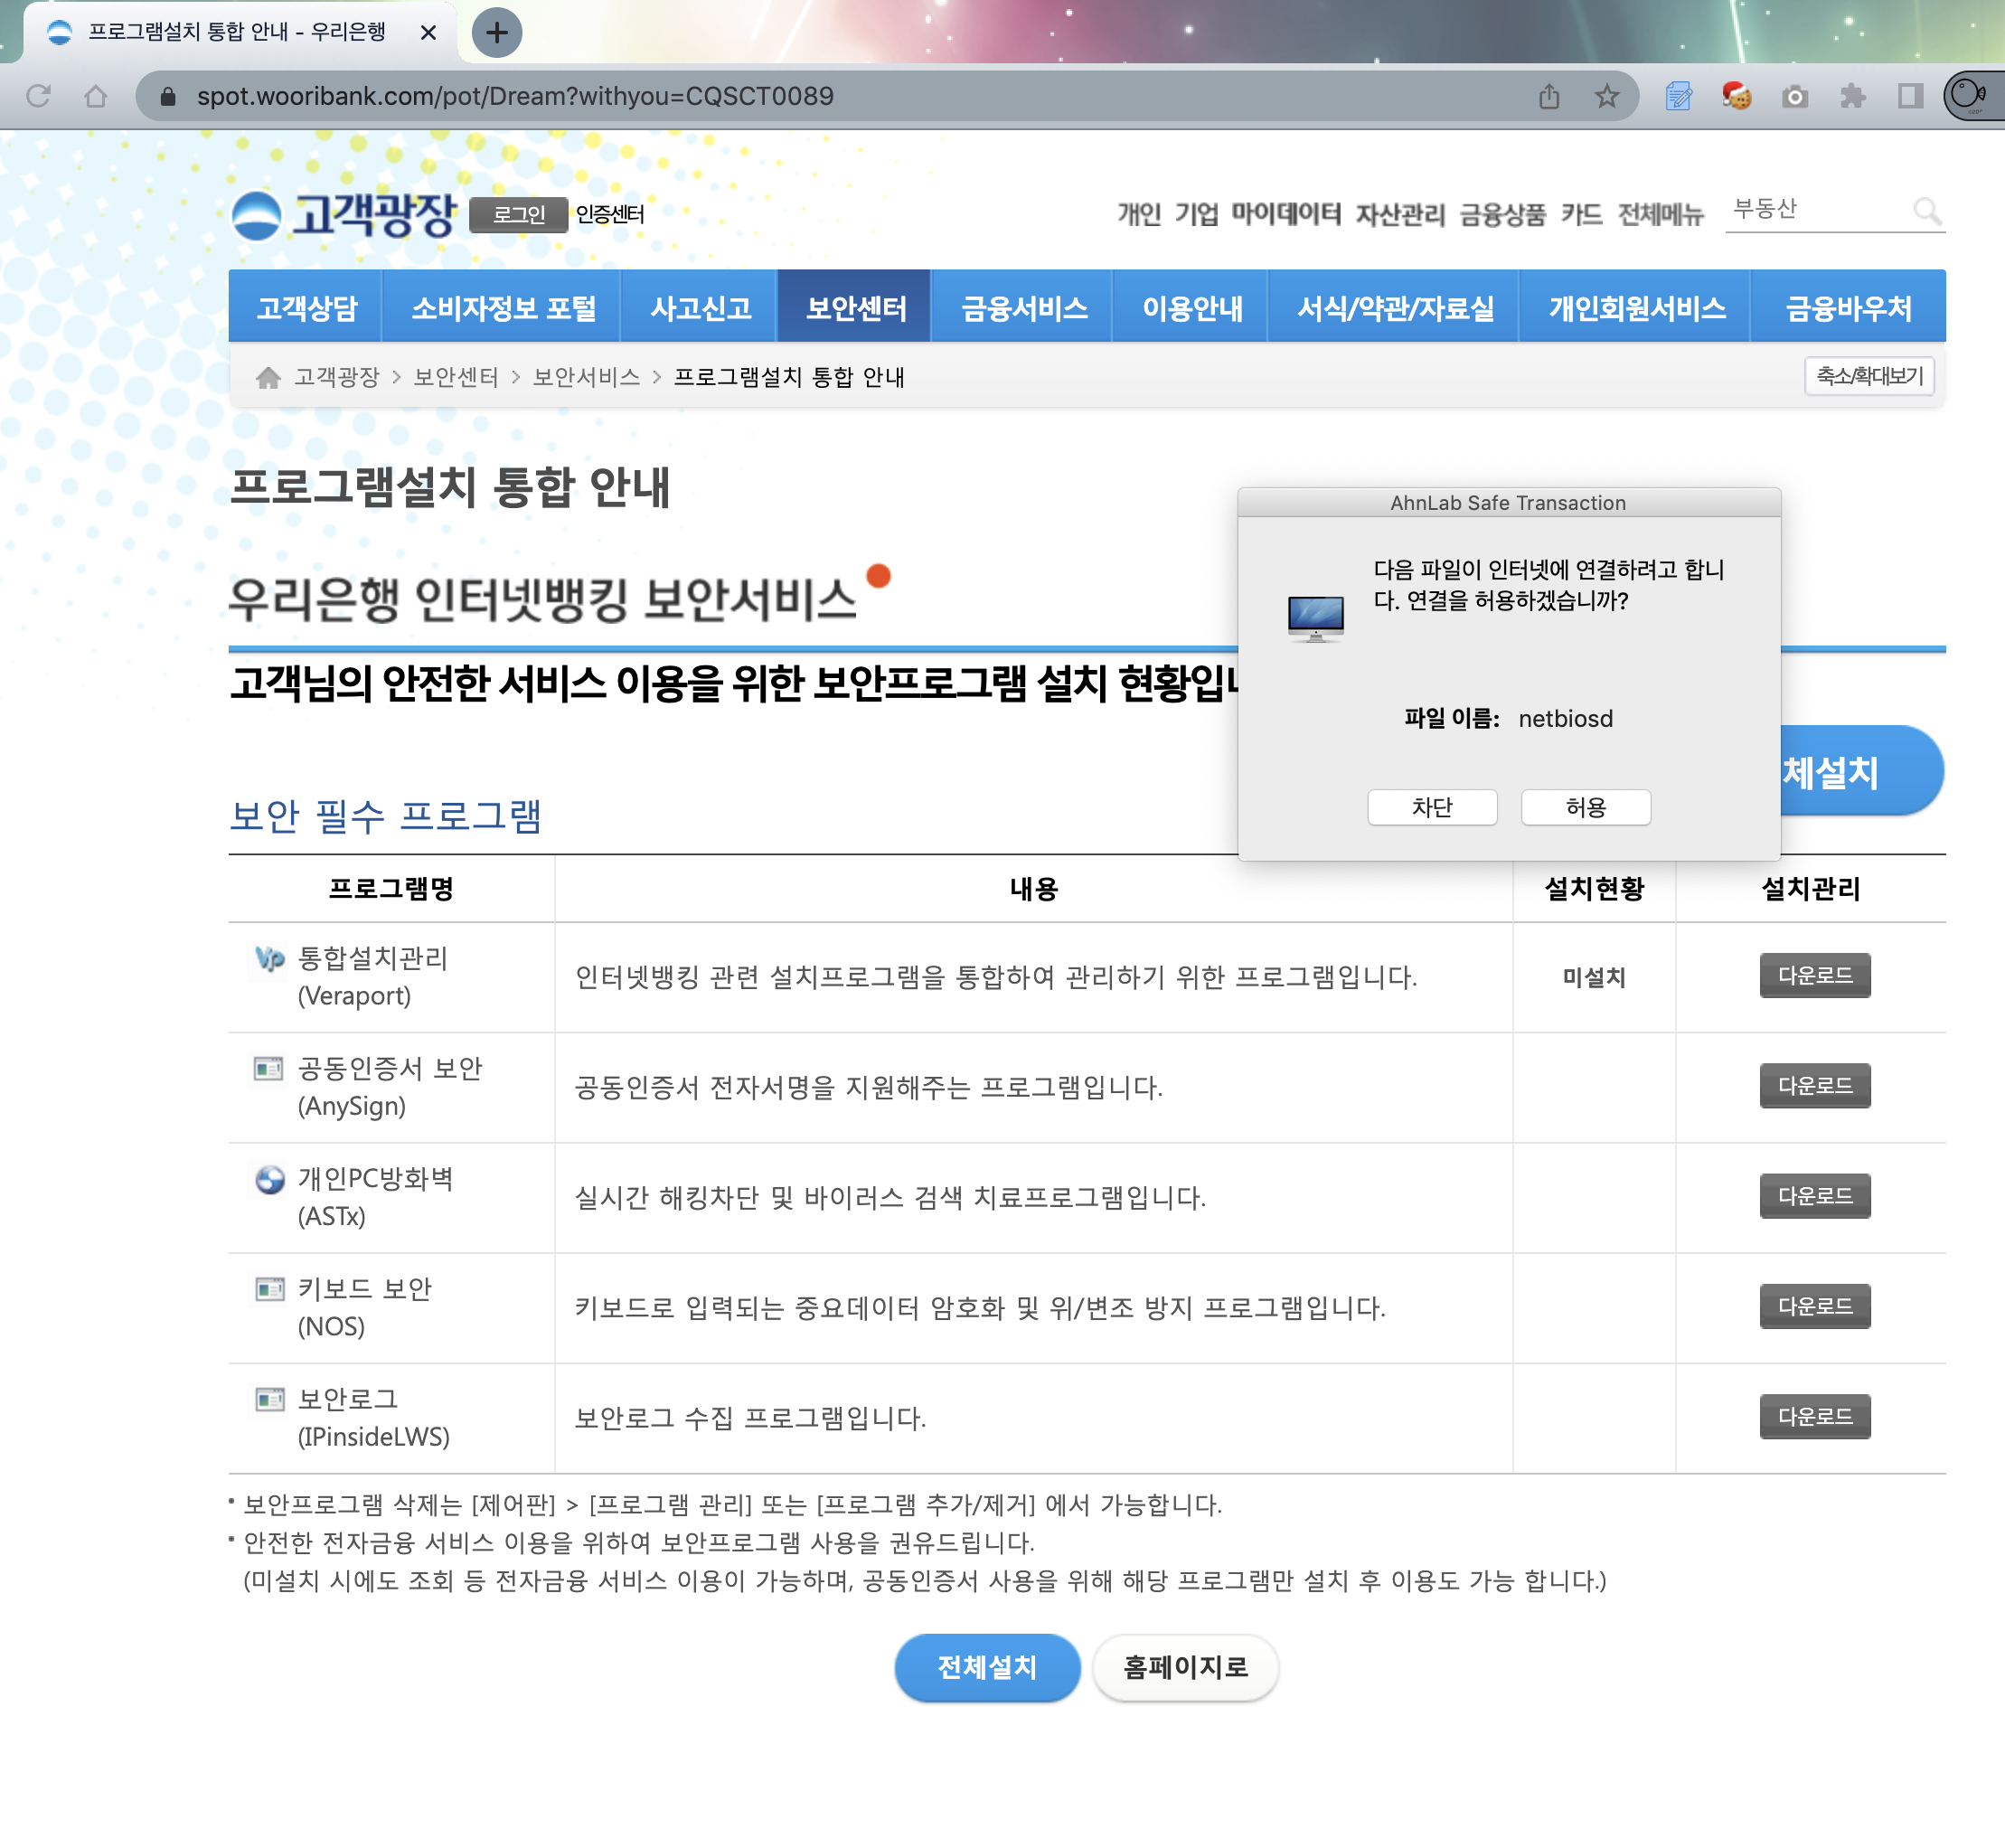Click the browser home icon

96,96
